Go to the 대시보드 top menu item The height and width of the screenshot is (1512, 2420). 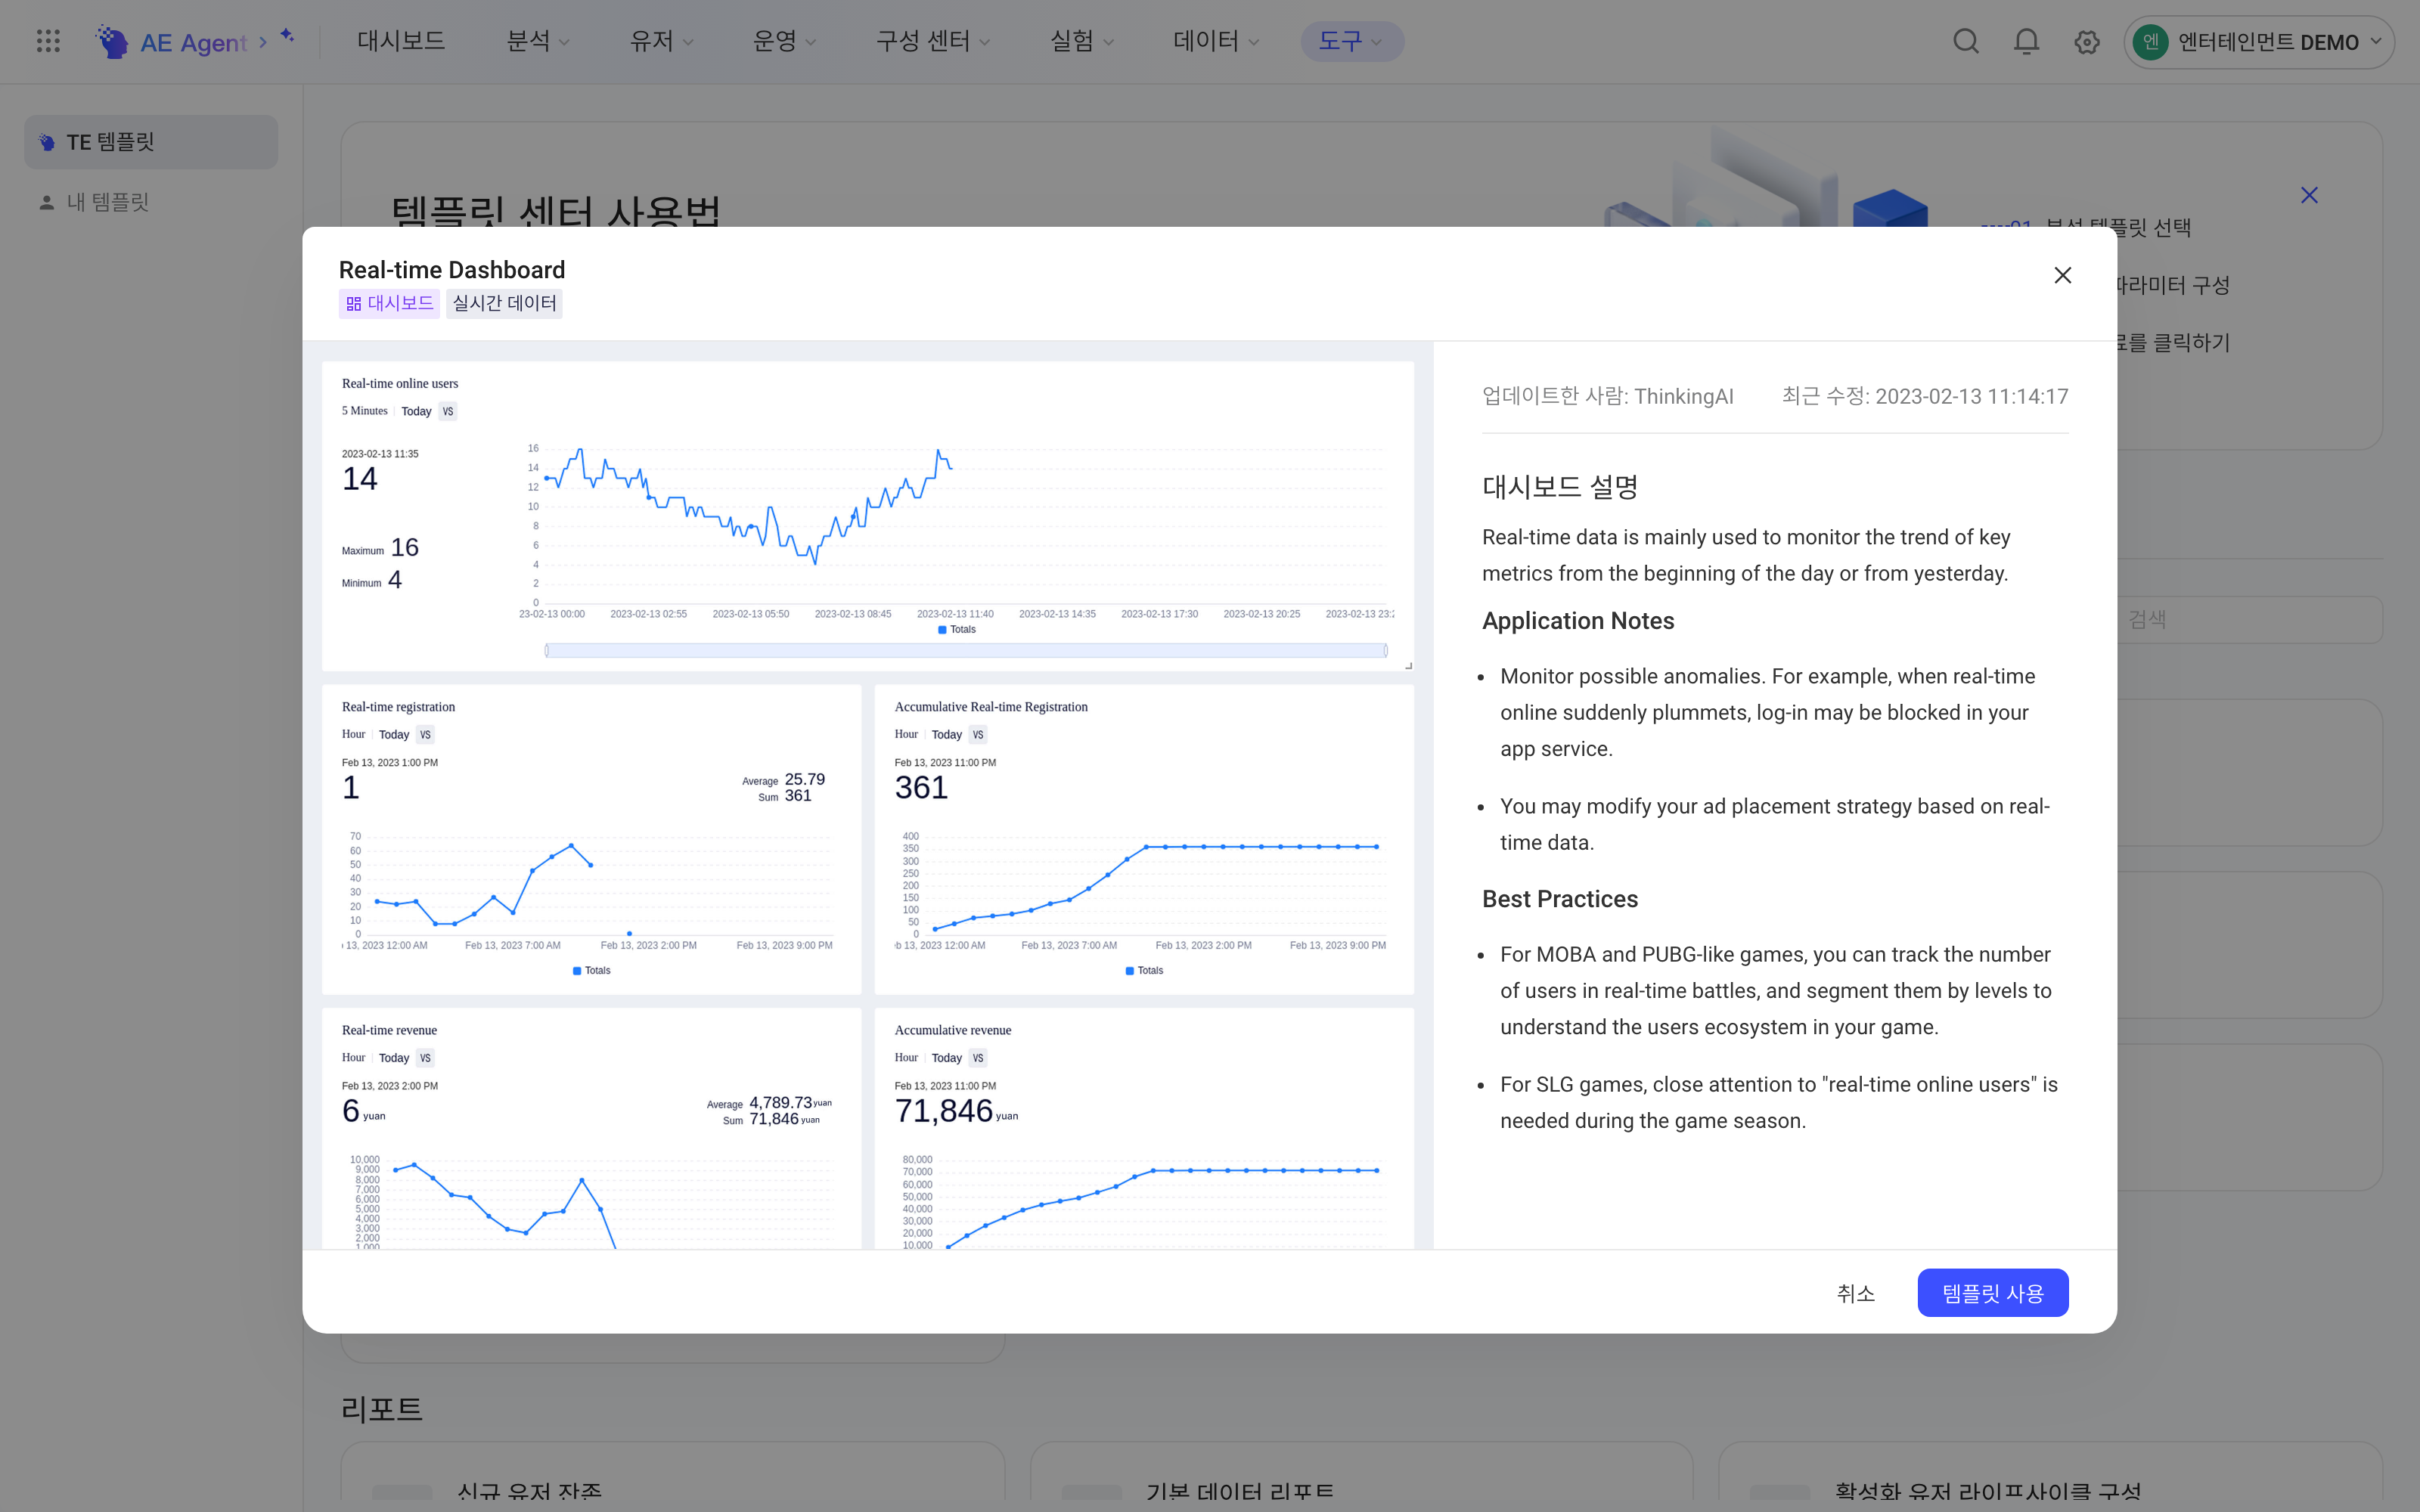(401, 41)
